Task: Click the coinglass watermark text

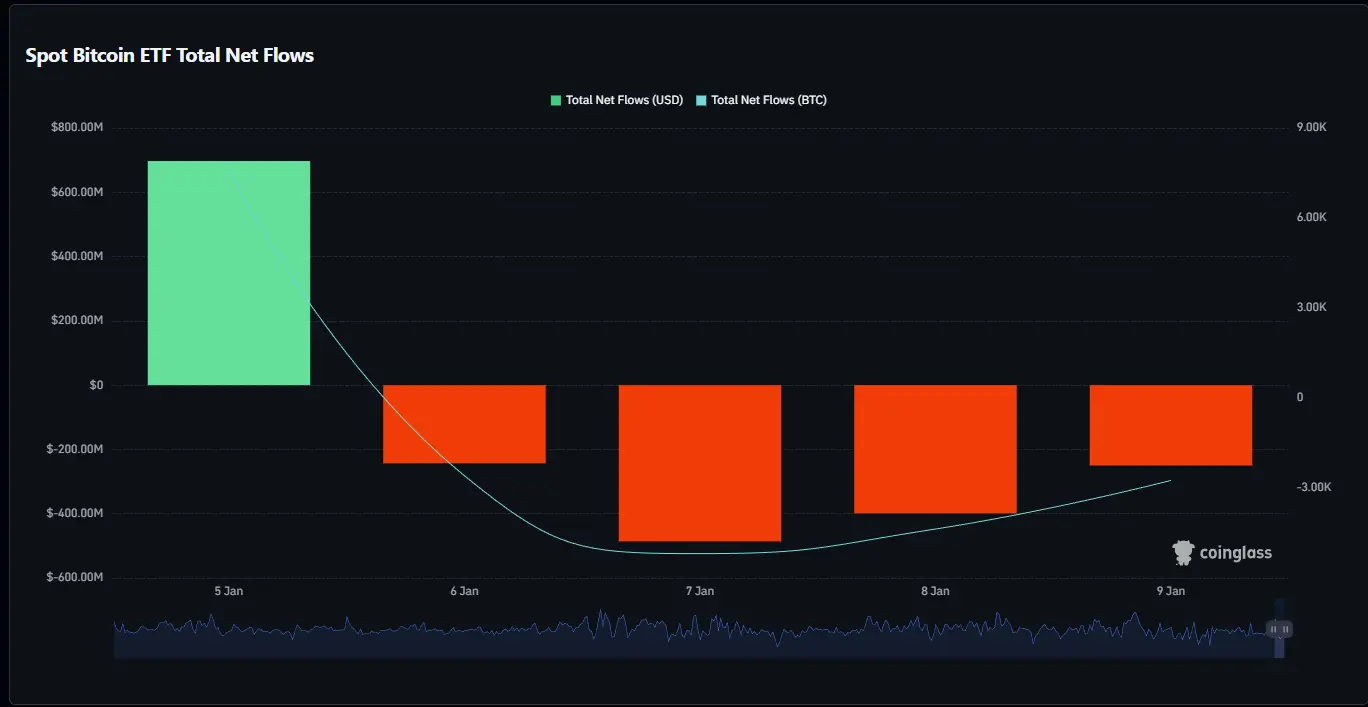Action: pos(1235,553)
